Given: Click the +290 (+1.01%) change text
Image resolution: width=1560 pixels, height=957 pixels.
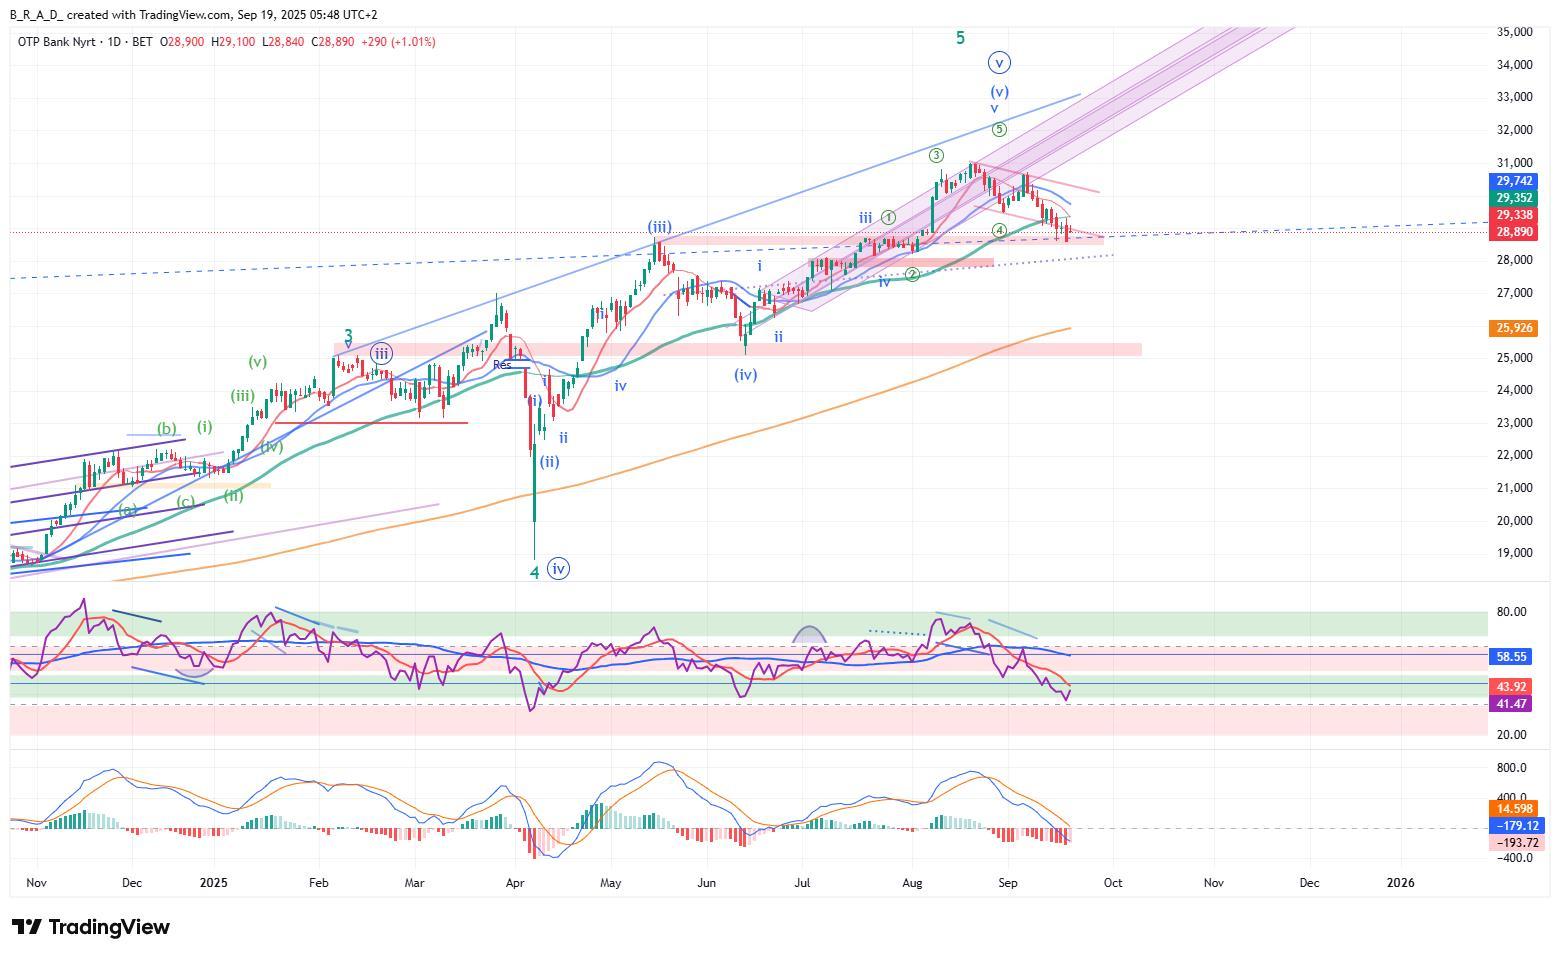Looking at the screenshot, I should [397, 42].
